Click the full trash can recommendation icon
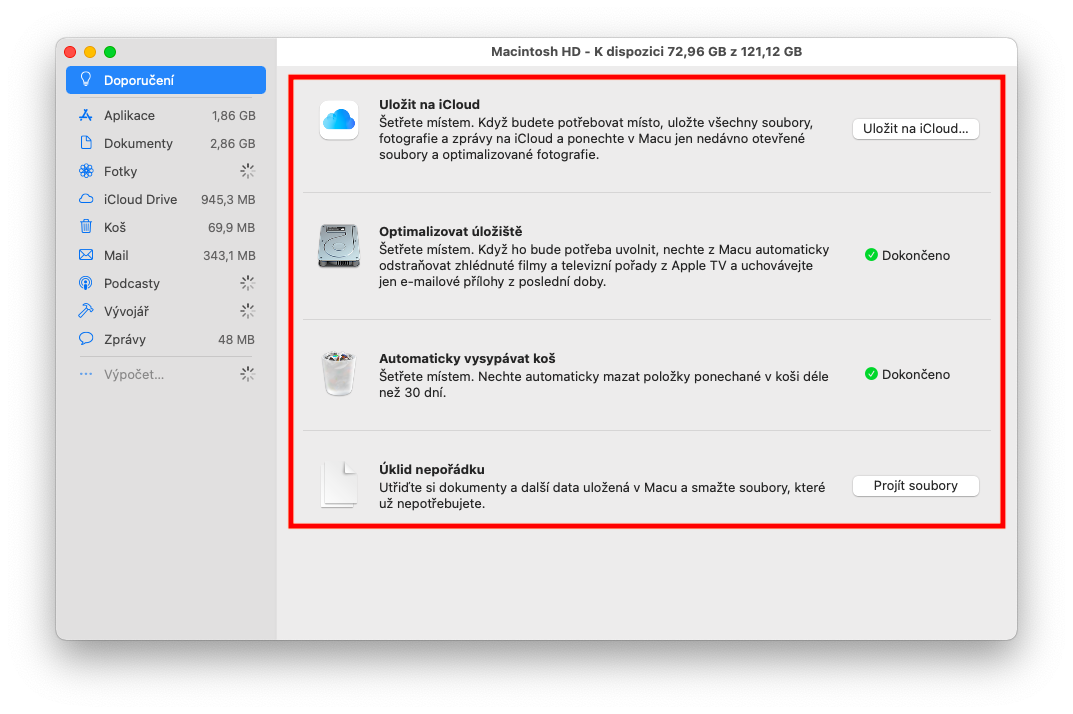The height and width of the screenshot is (714, 1073). pos(339,374)
